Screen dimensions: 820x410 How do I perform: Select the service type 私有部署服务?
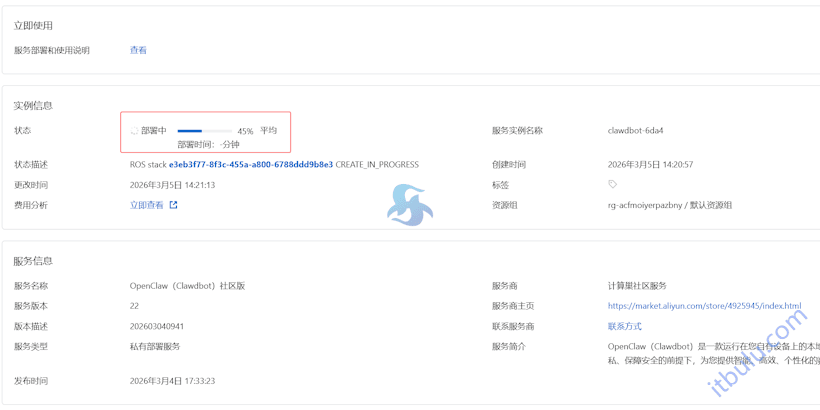(x=155, y=346)
